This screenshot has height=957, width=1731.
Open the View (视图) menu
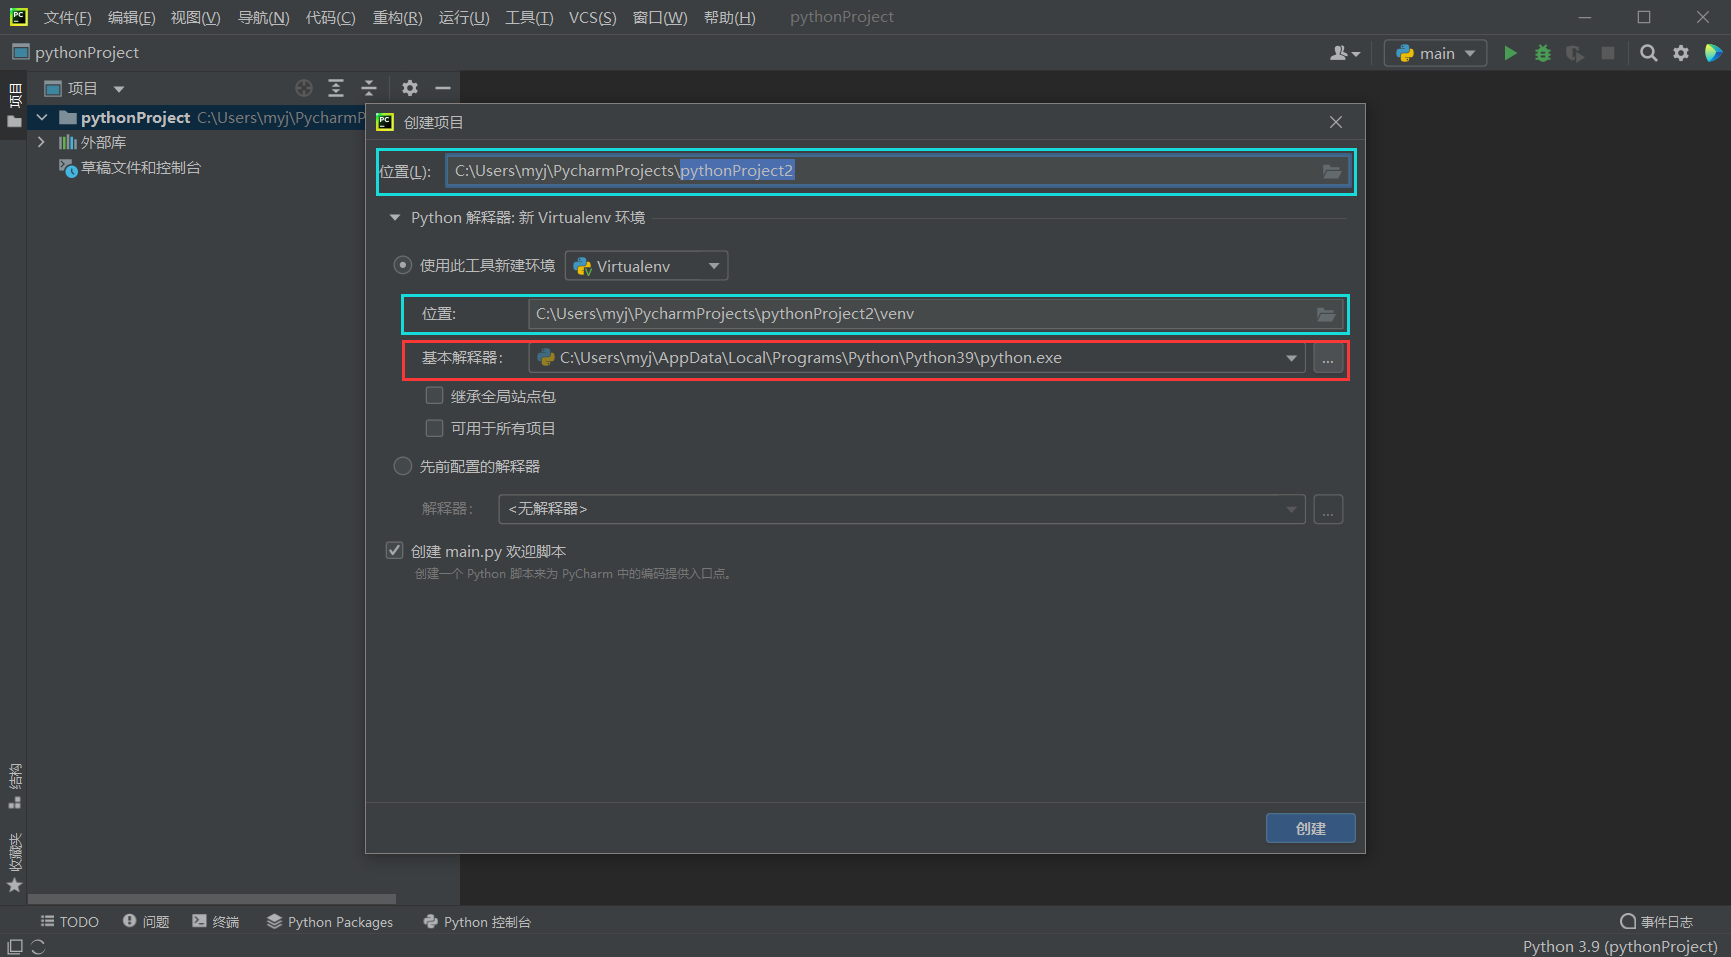click(195, 18)
